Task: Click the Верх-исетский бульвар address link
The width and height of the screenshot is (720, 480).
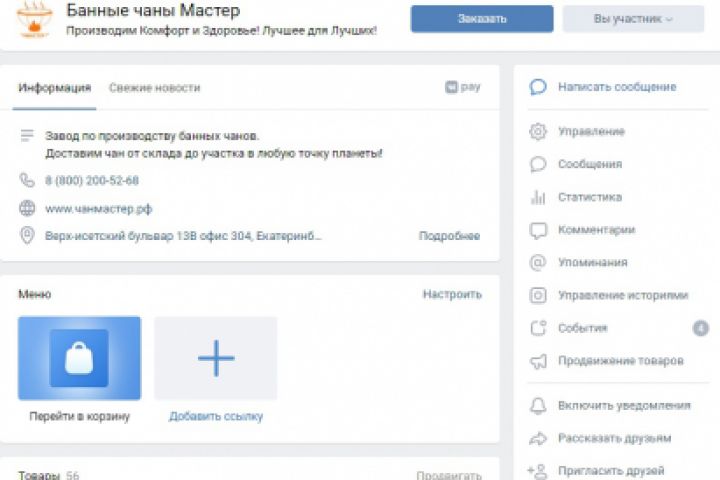Action: (183, 236)
